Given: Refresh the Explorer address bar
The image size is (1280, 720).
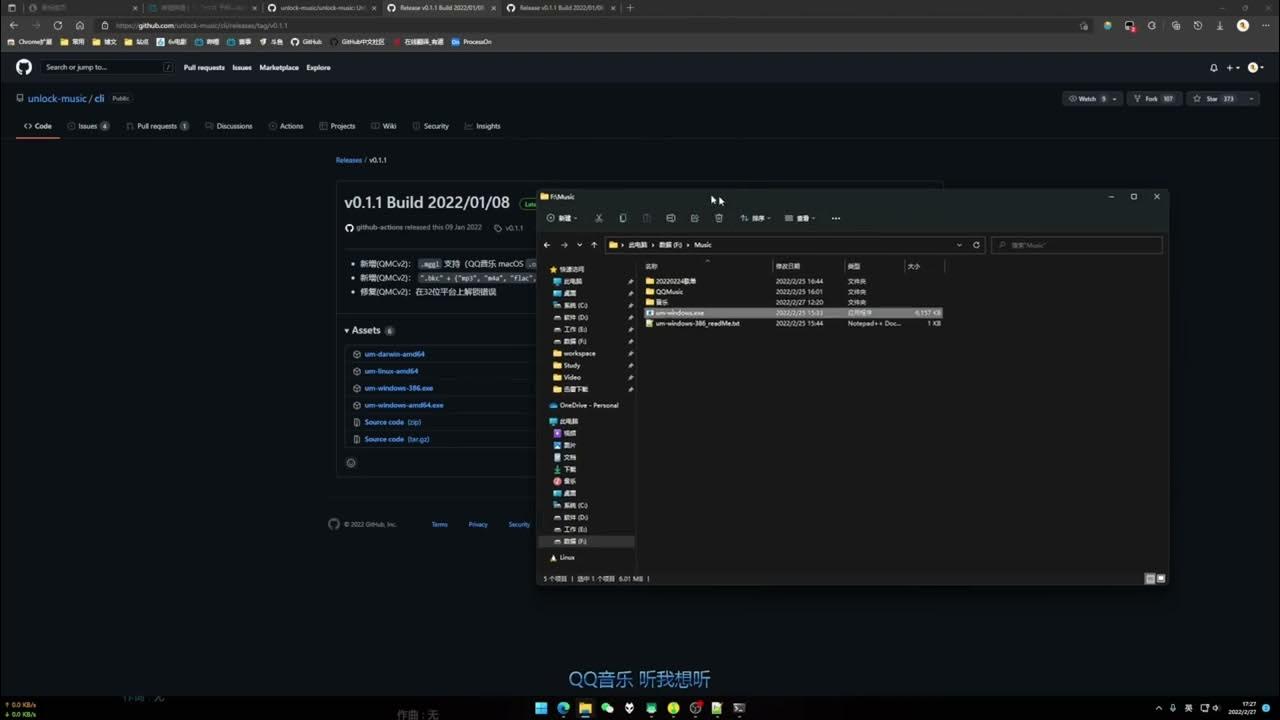Looking at the screenshot, I should pyautogui.click(x=977, y=245).
